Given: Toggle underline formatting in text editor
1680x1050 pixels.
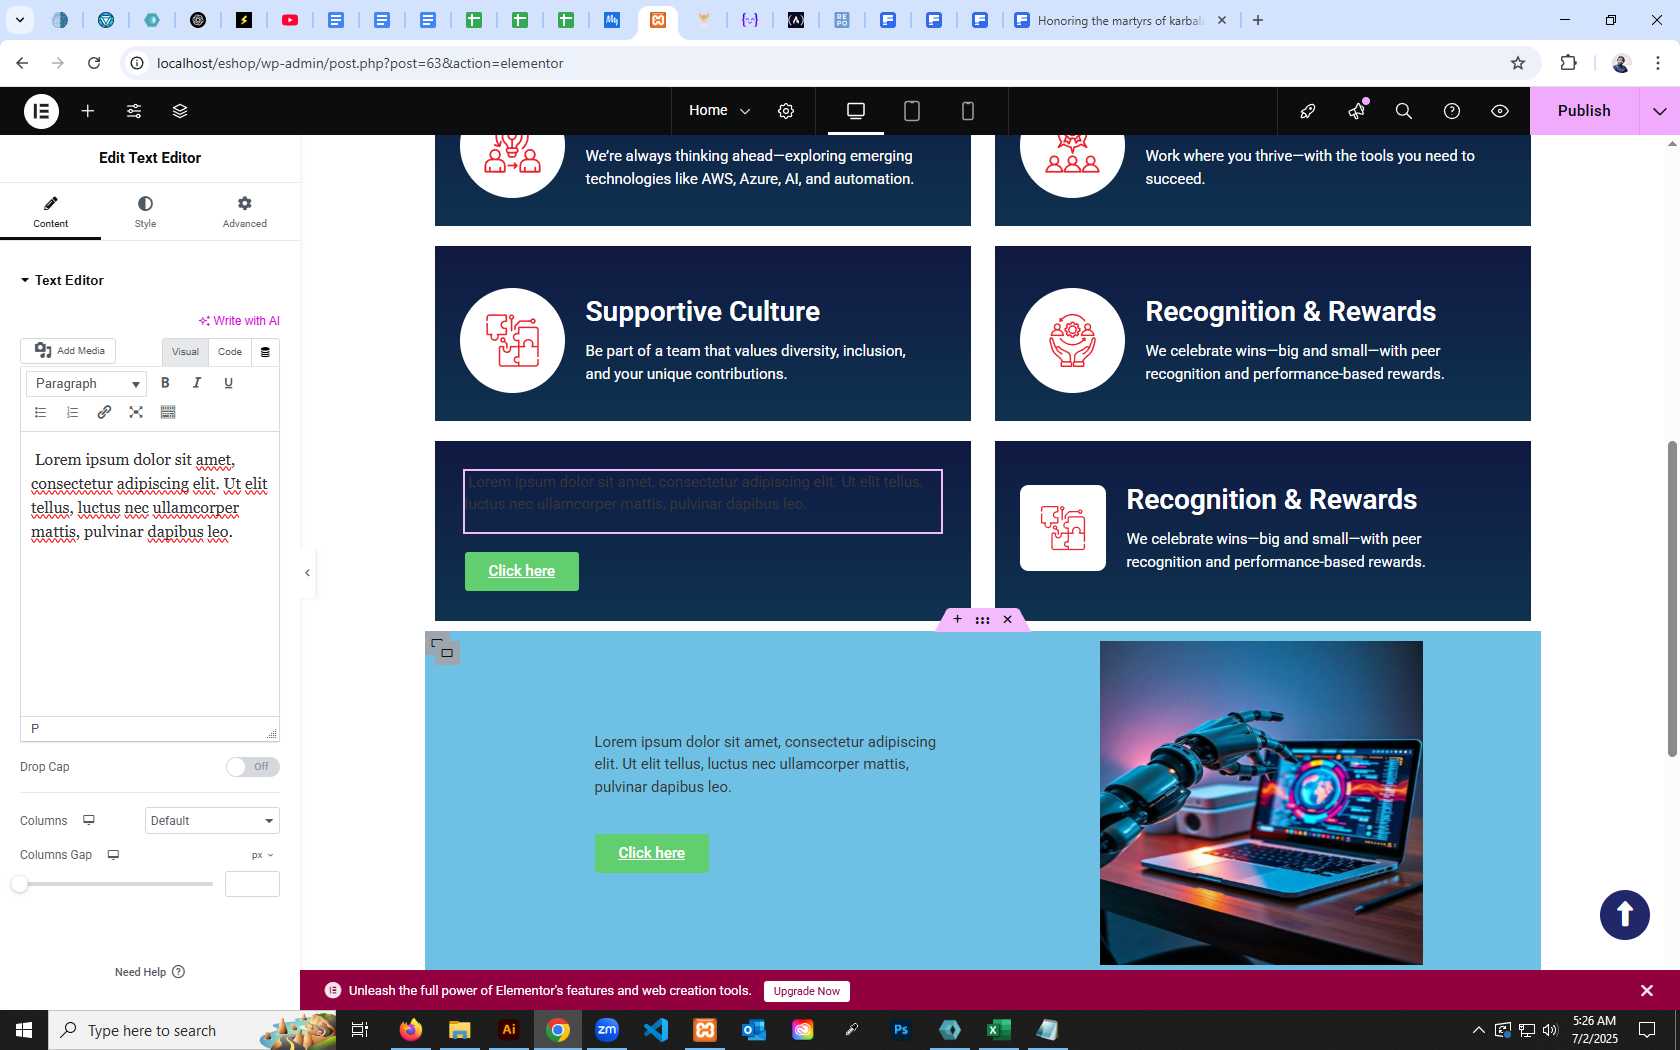Looking at the screenshot, I should 228,383.
